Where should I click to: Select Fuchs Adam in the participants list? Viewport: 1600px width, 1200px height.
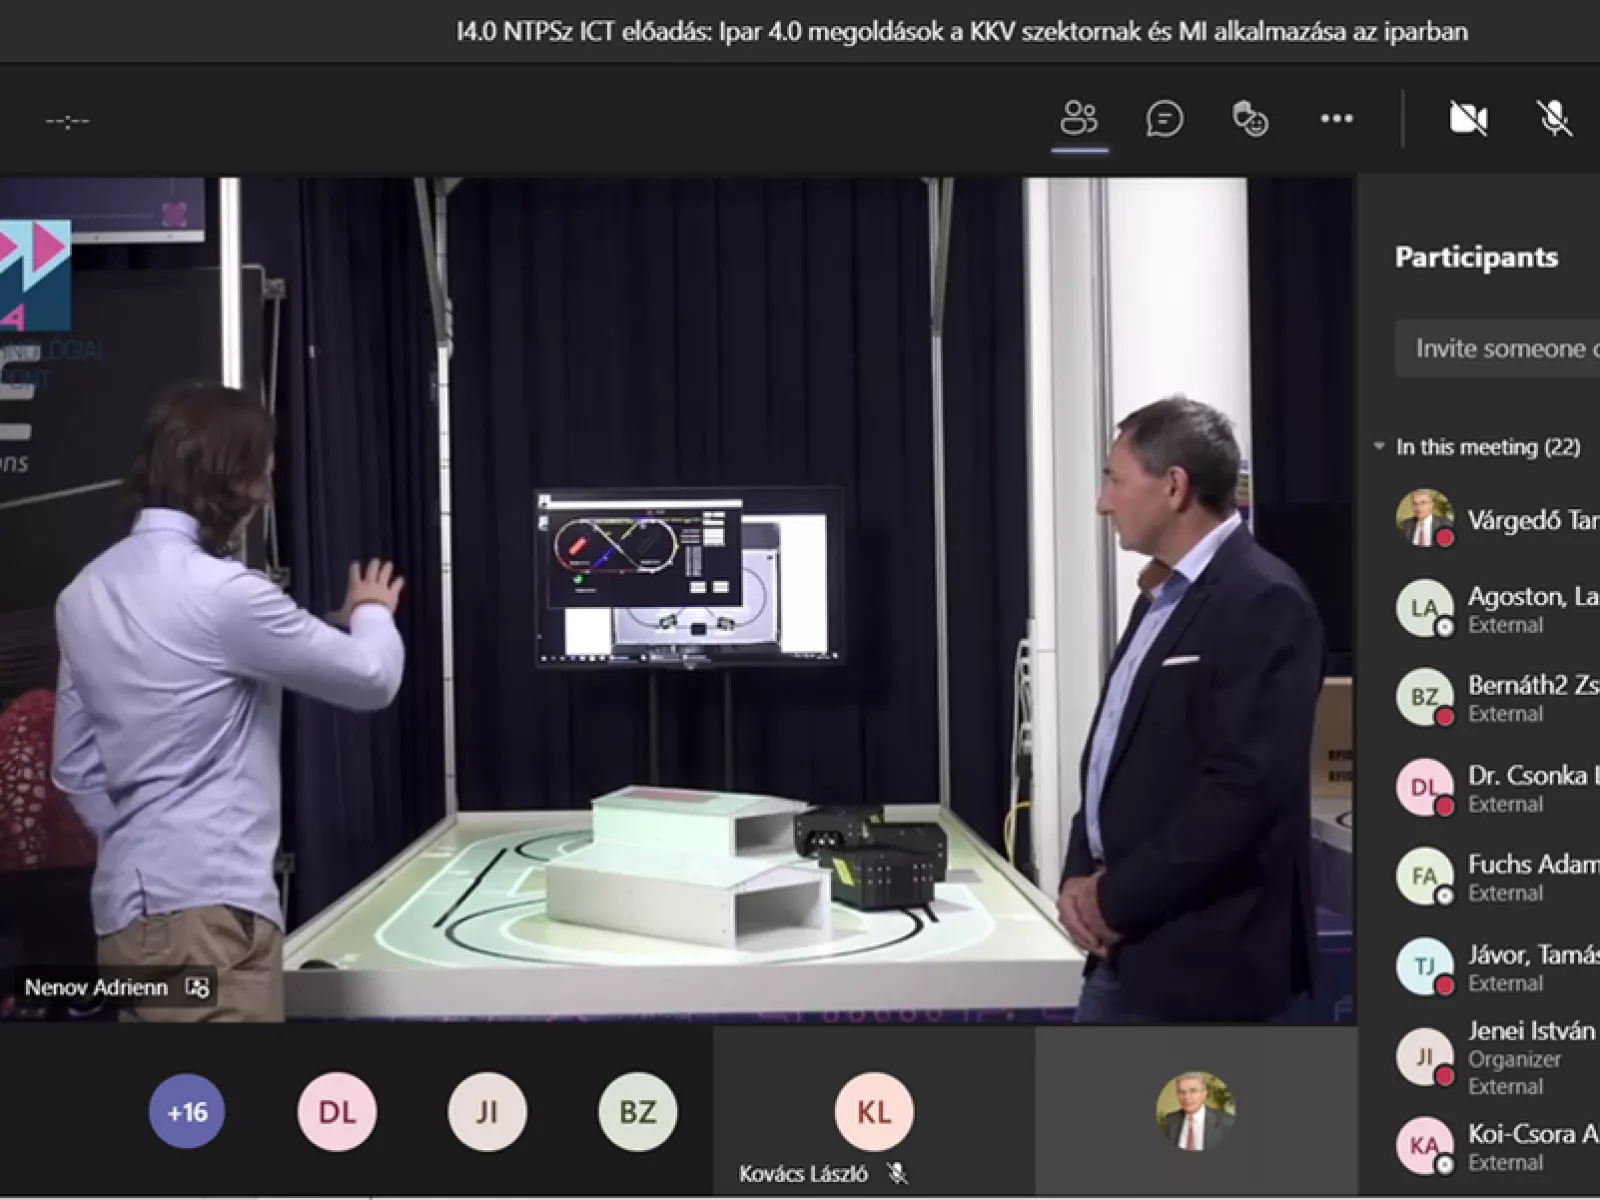pos(1530,865)
